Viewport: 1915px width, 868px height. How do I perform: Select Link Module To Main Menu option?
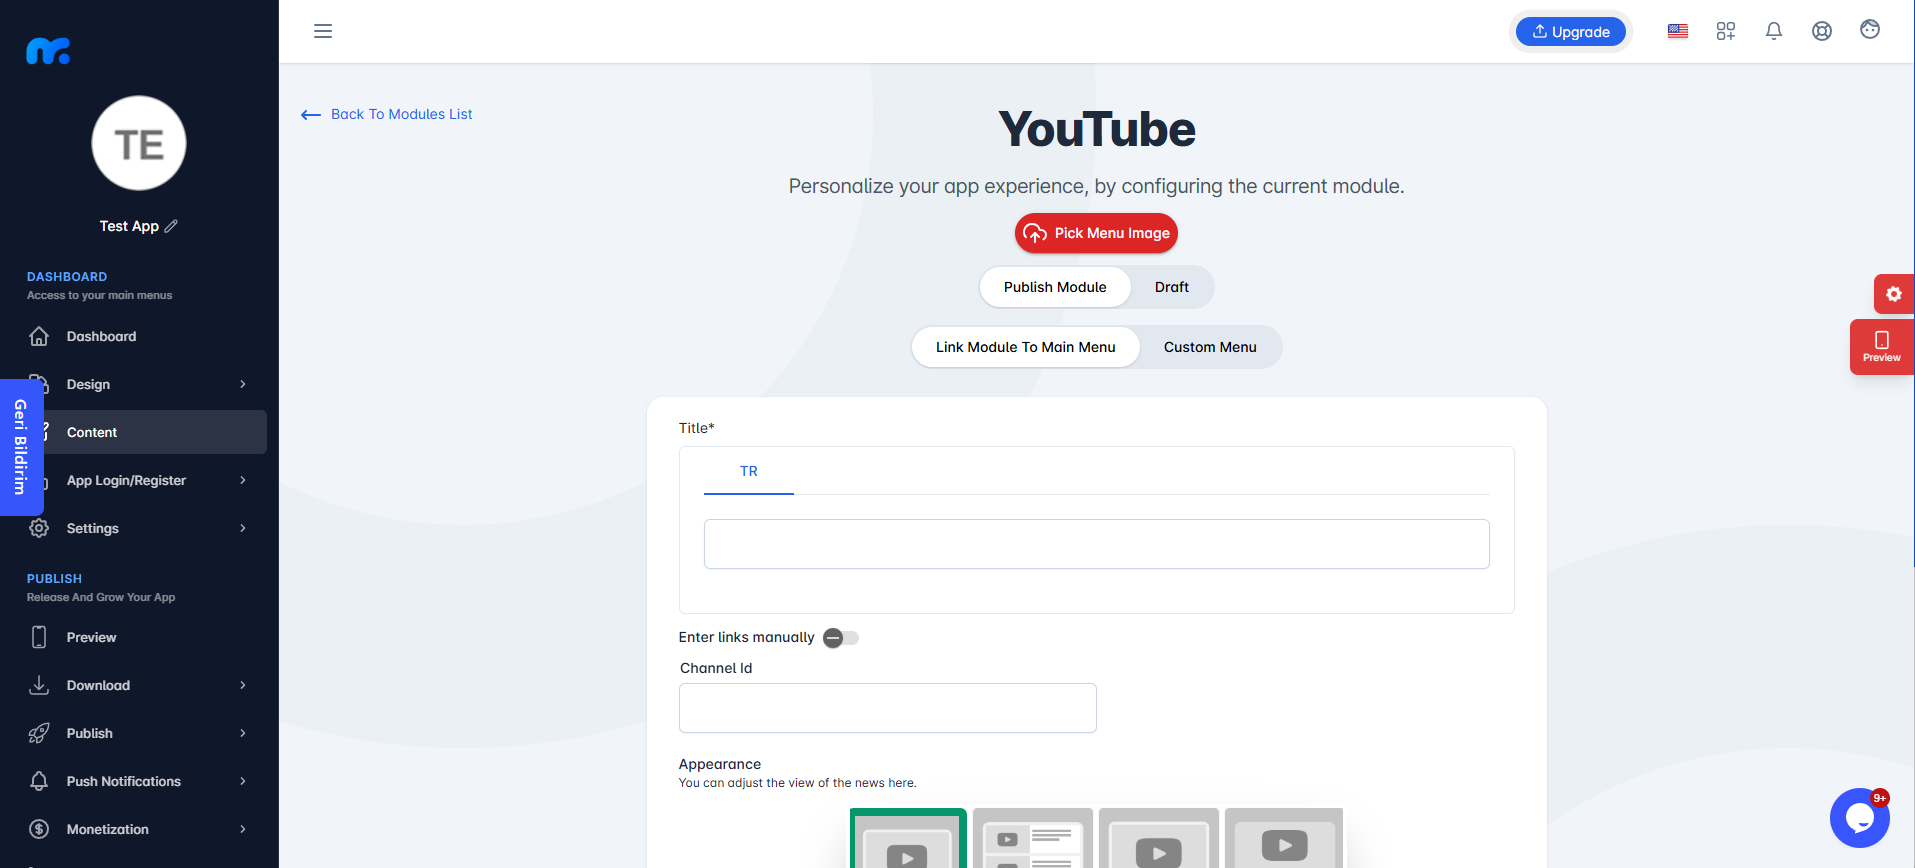1025,347
